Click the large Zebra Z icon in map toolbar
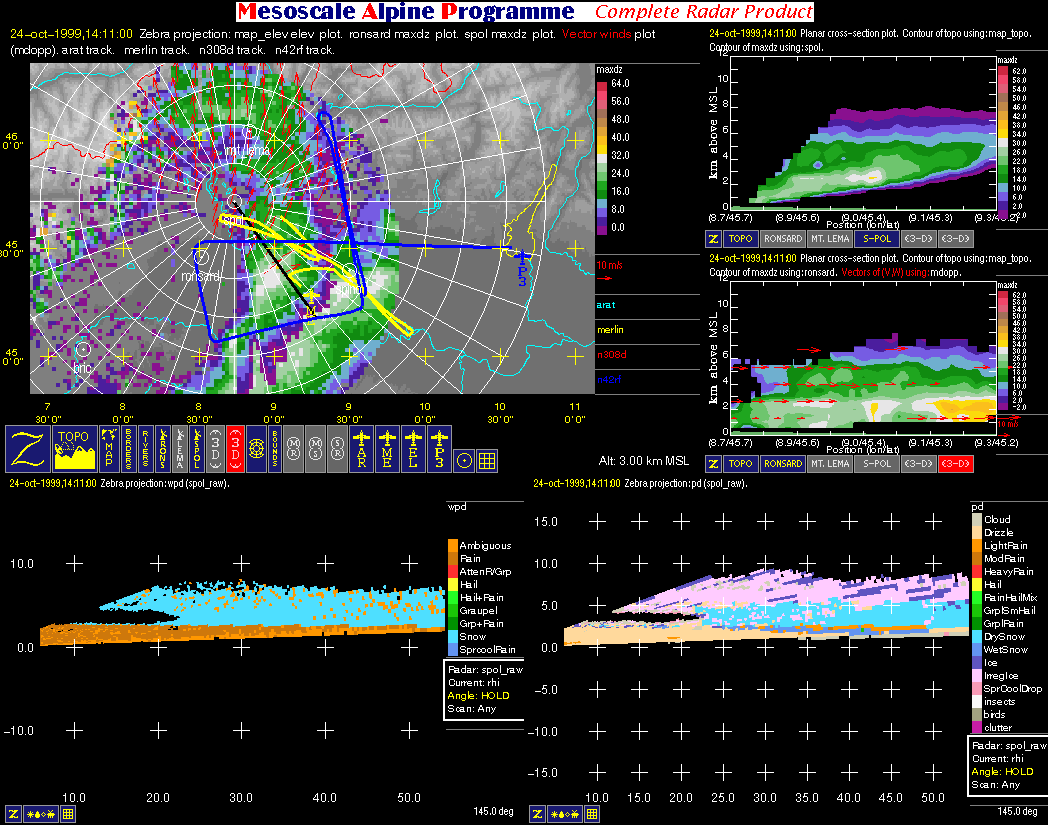The height and width of the screenshot is (825, 1048). tap(28, 449)
